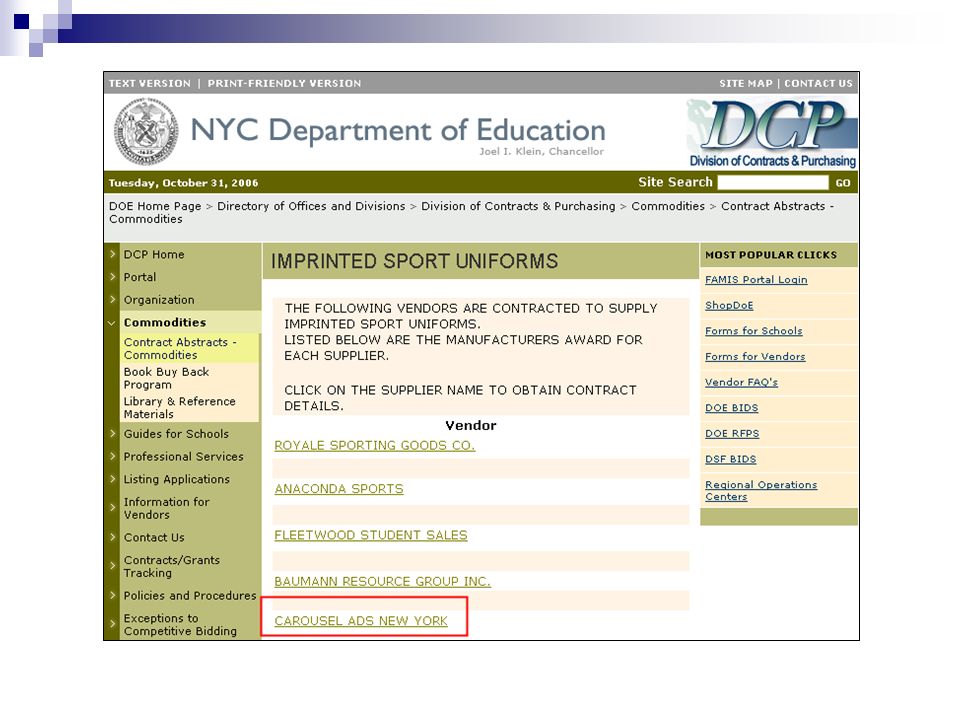Image resolution: width=960 pixels, height=720 pixels.
Task: Open Forms for Vendors link
Action: pyautogui.click(x=755, y=357)
